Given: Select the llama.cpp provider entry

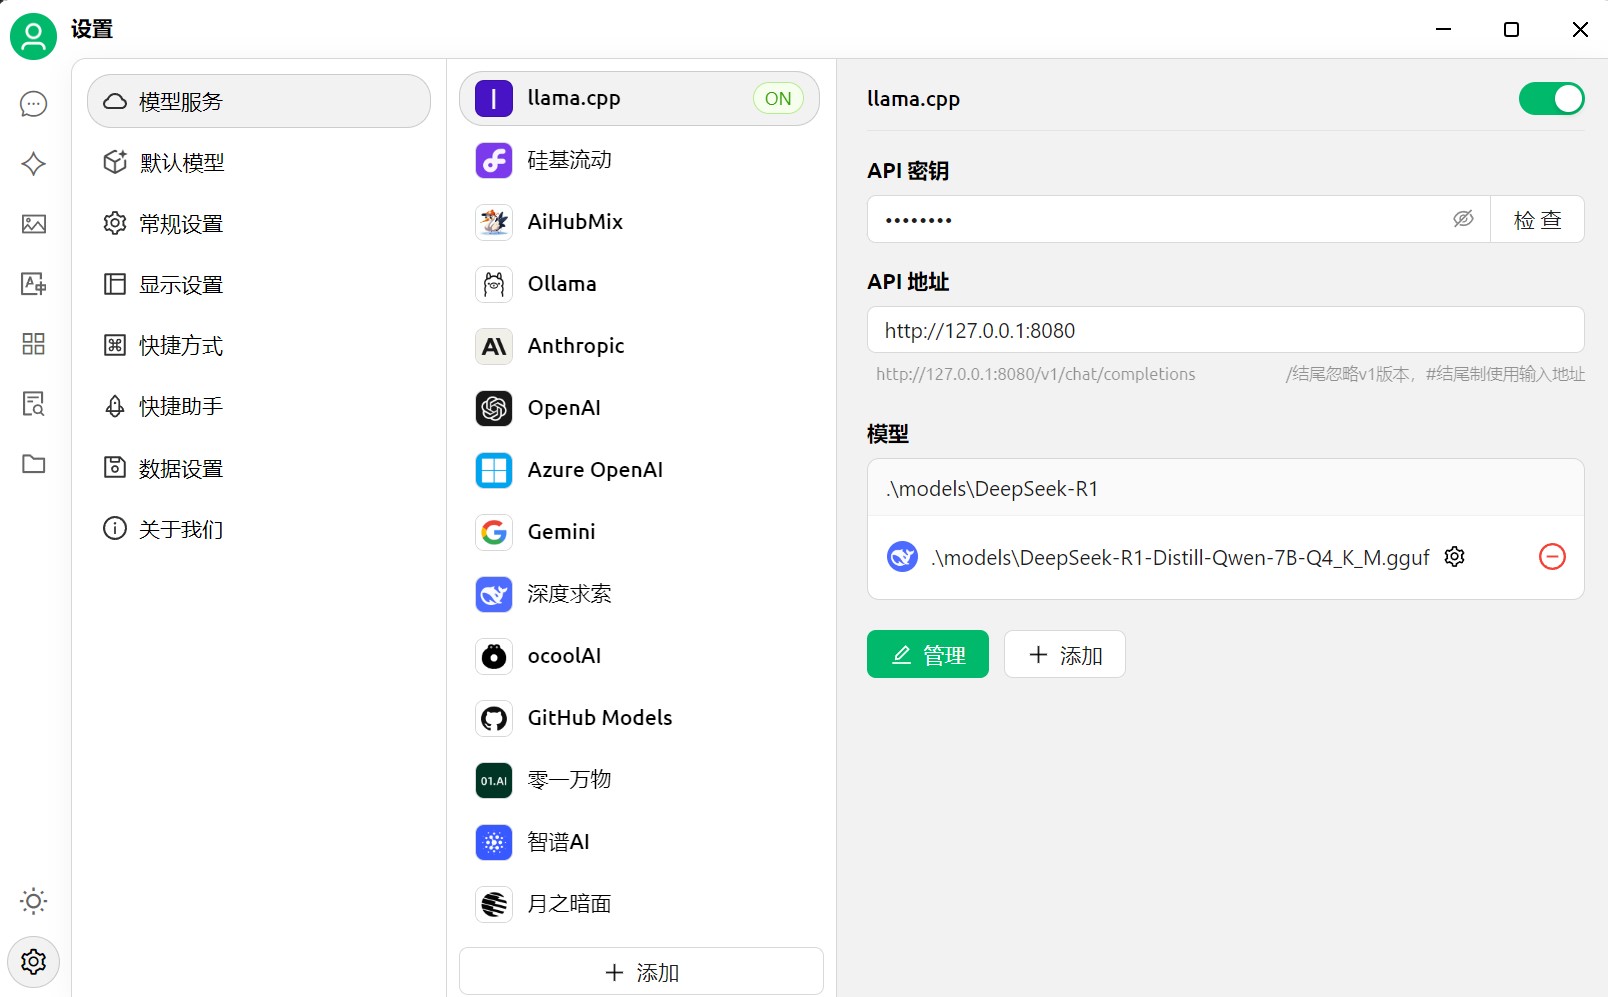Looking at the screenshot, I should click(x=639, y=98).
